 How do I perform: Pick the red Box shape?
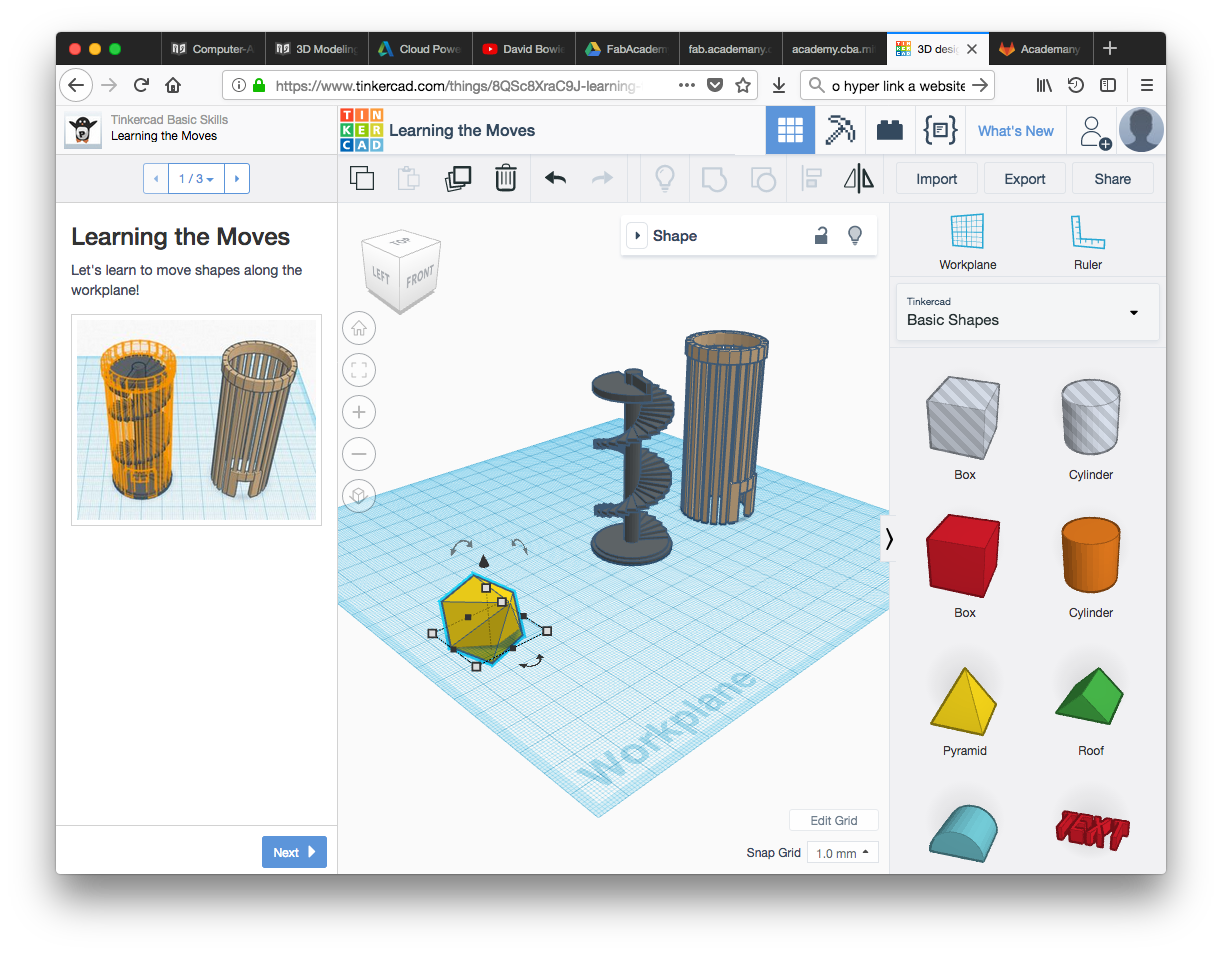[964, 556]
